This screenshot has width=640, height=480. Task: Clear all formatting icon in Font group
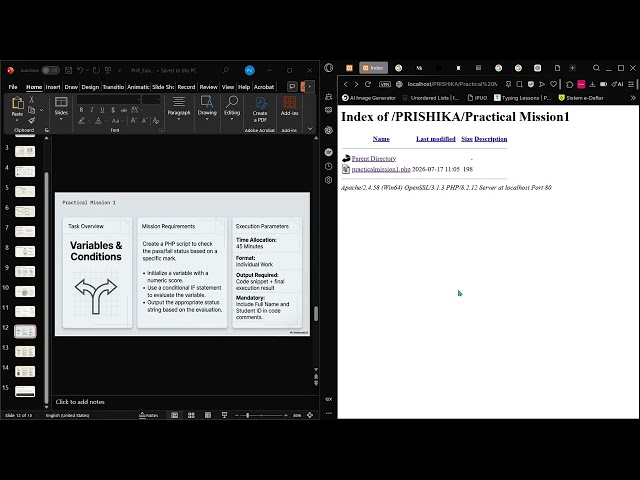[156, 121]
